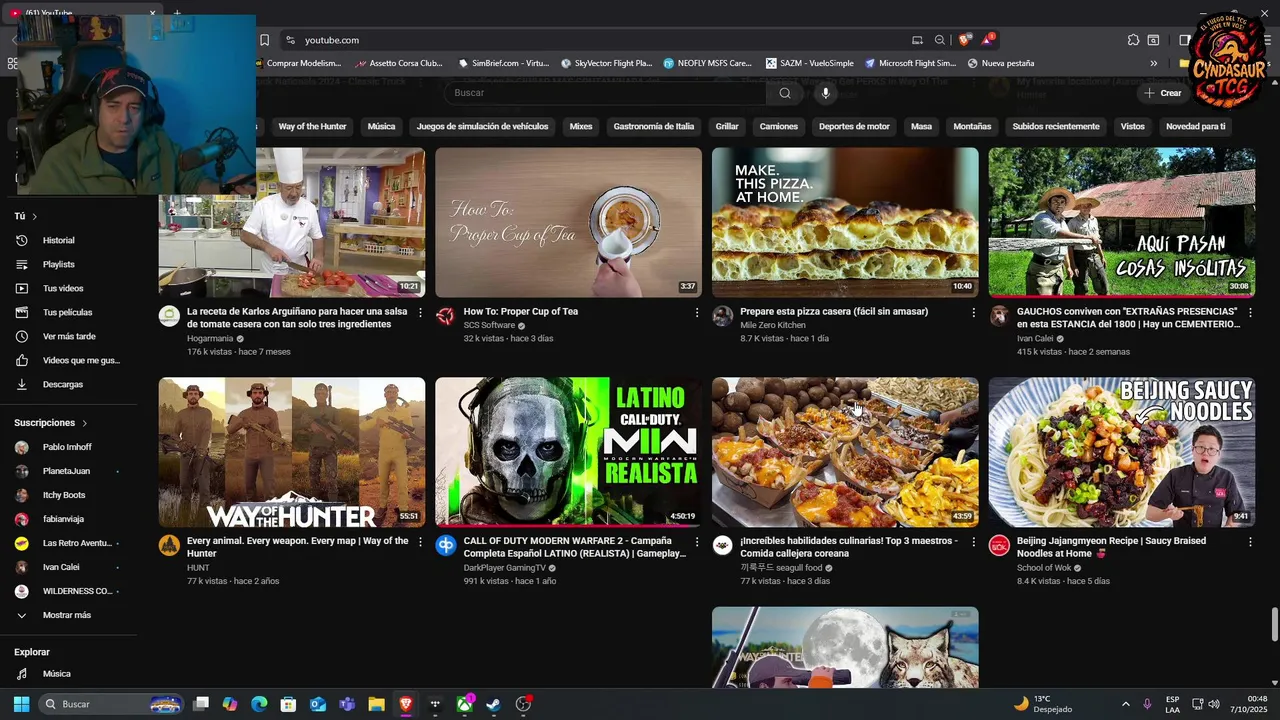Click Brave Shields lion icon in address bar

[964, 40]
